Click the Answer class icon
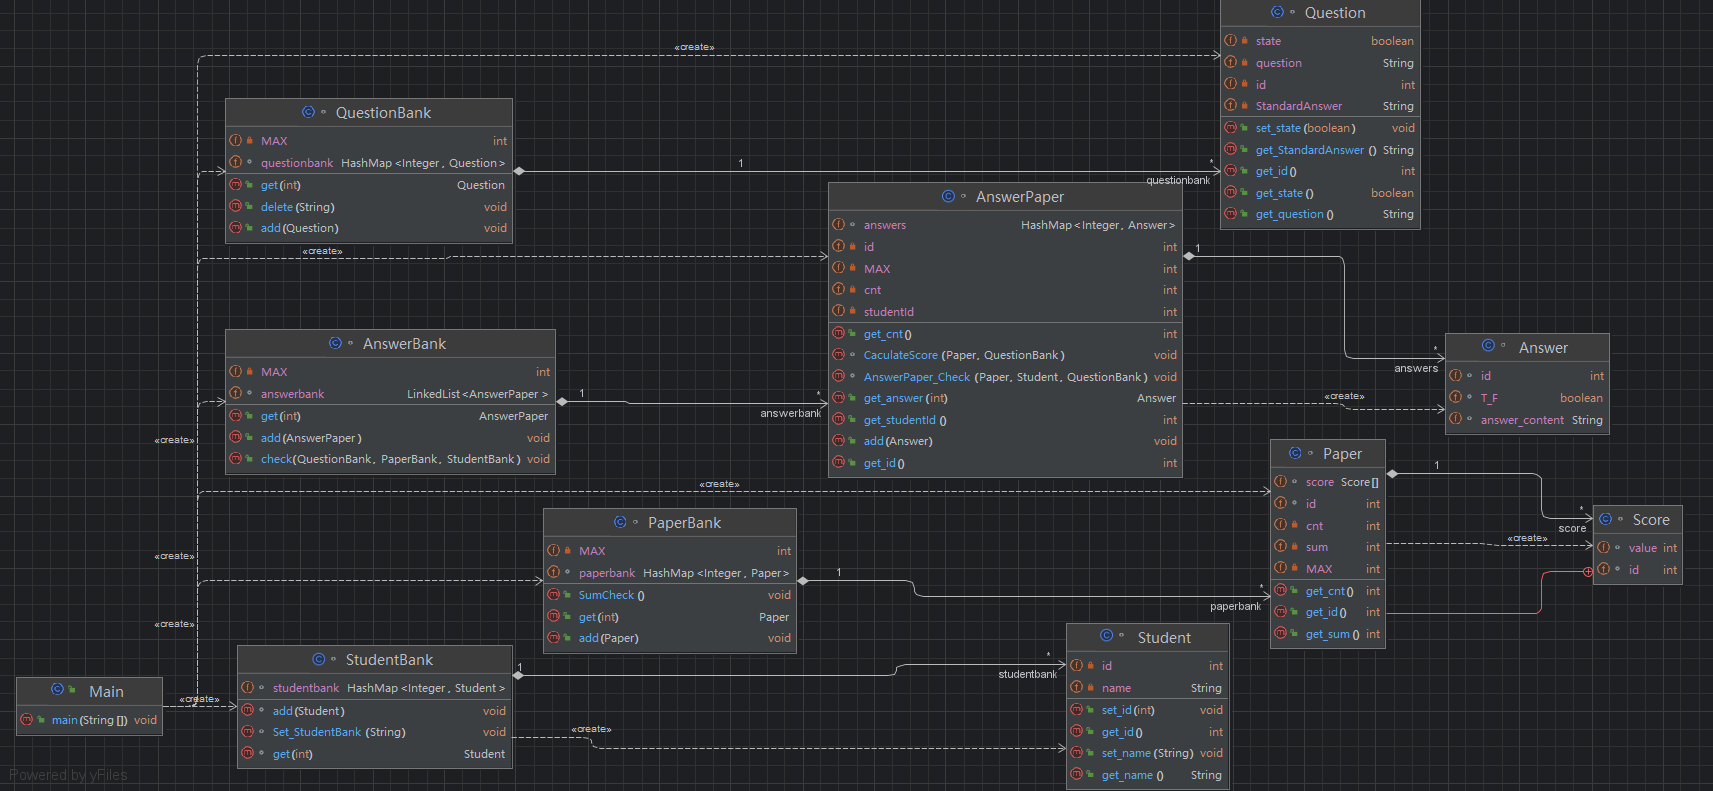1713x791 pixels. (x=1488, y=346)
